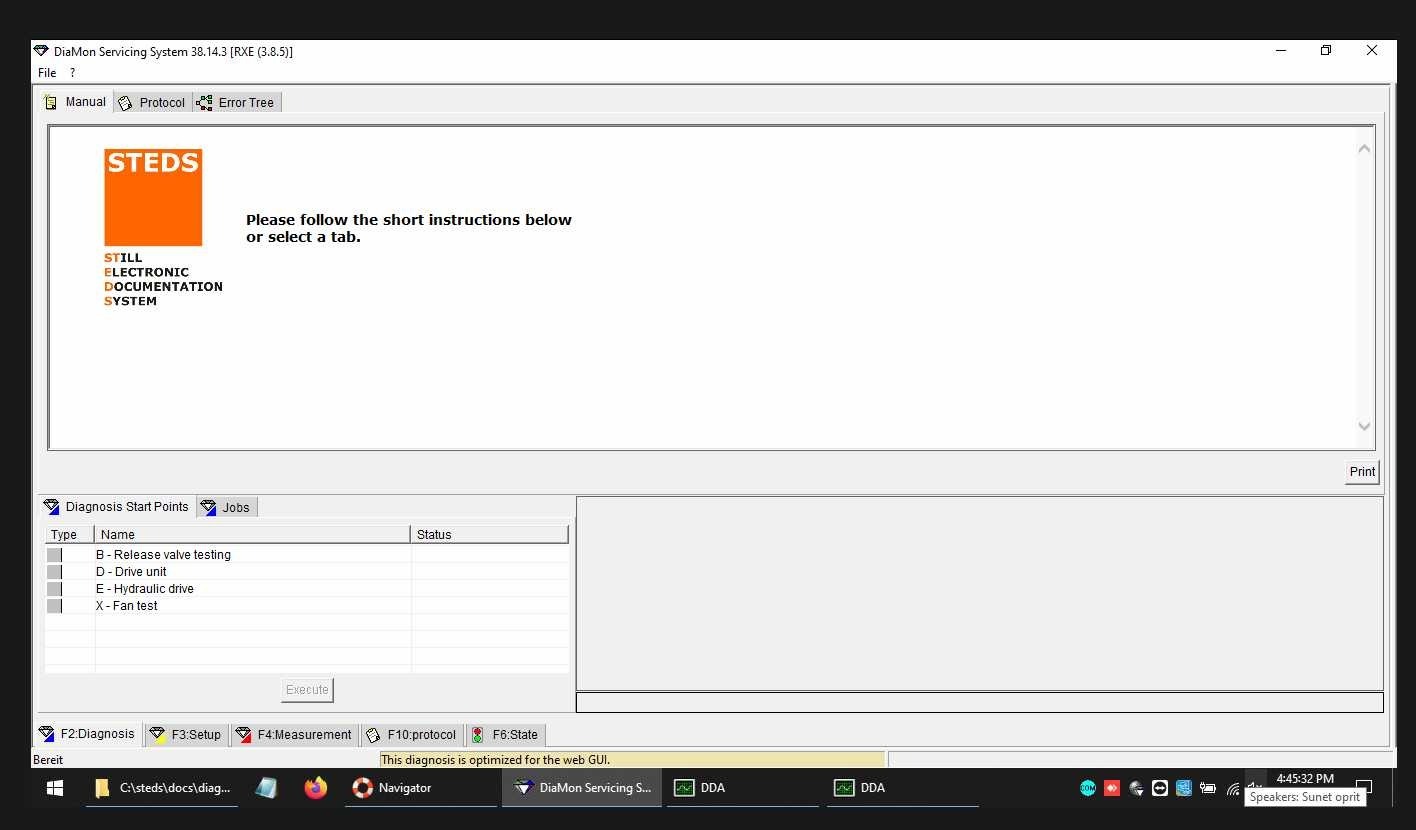This screenshot has width=1416, height=830.
Task: Open Navigator from the taskbar
Action: 393,788
